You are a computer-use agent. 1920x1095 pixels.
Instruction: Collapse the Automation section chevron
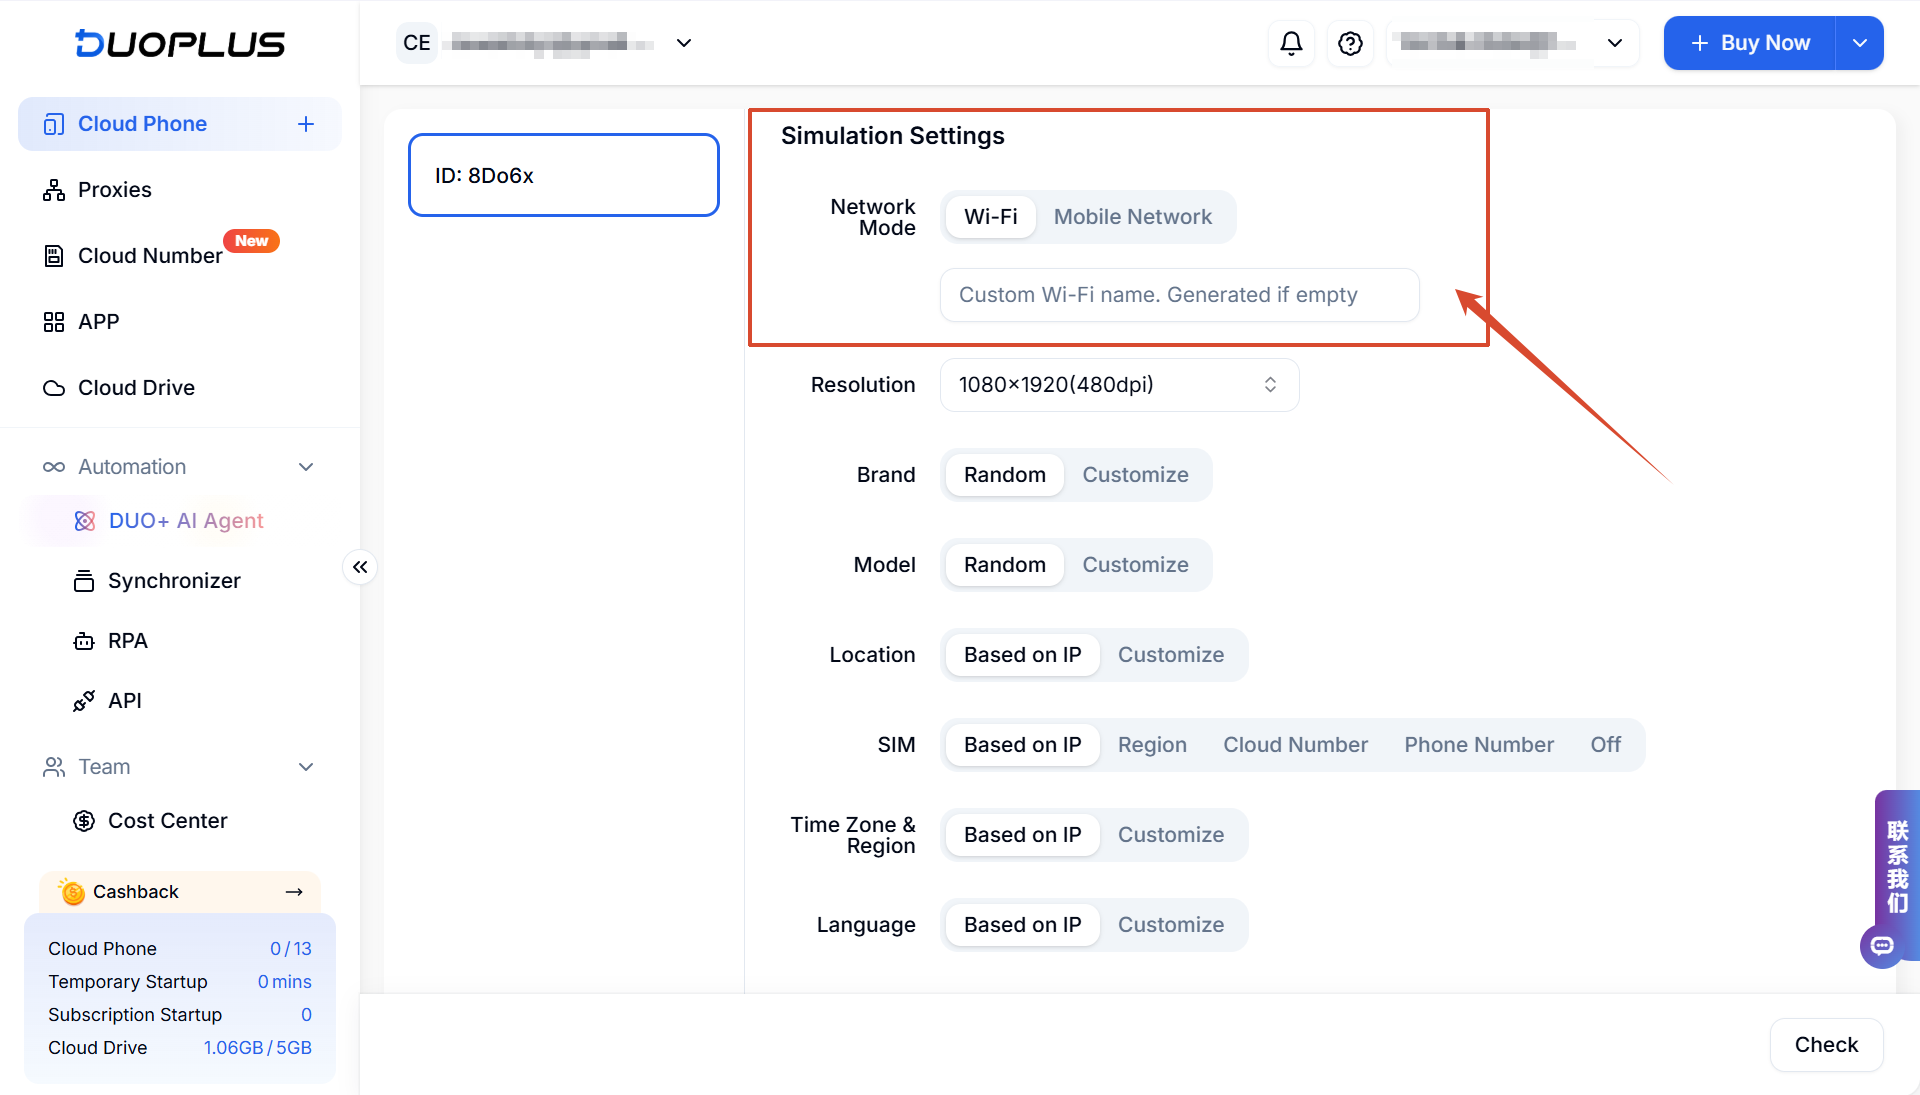click(x=306, y=467)
